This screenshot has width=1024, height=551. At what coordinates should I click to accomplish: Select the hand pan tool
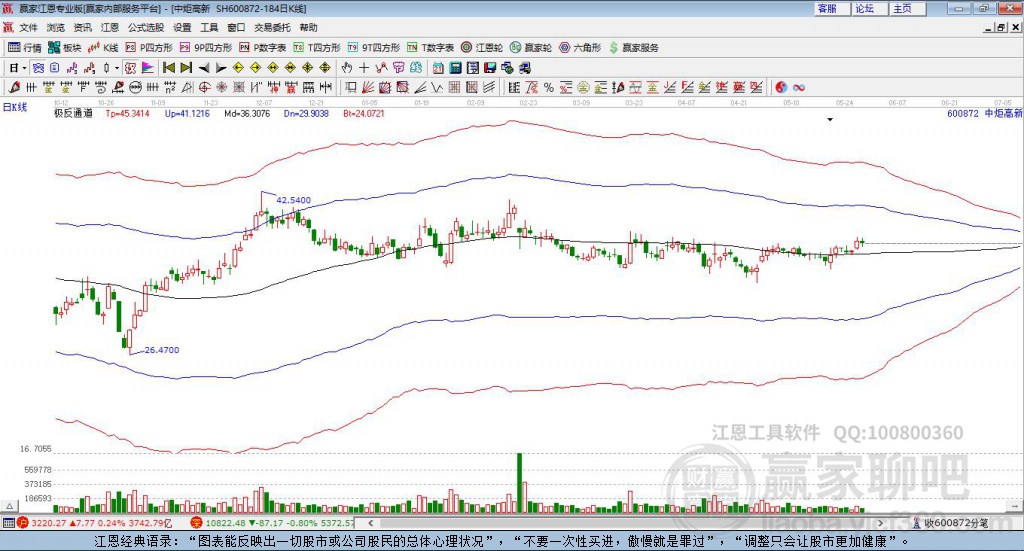pos(347,68)
